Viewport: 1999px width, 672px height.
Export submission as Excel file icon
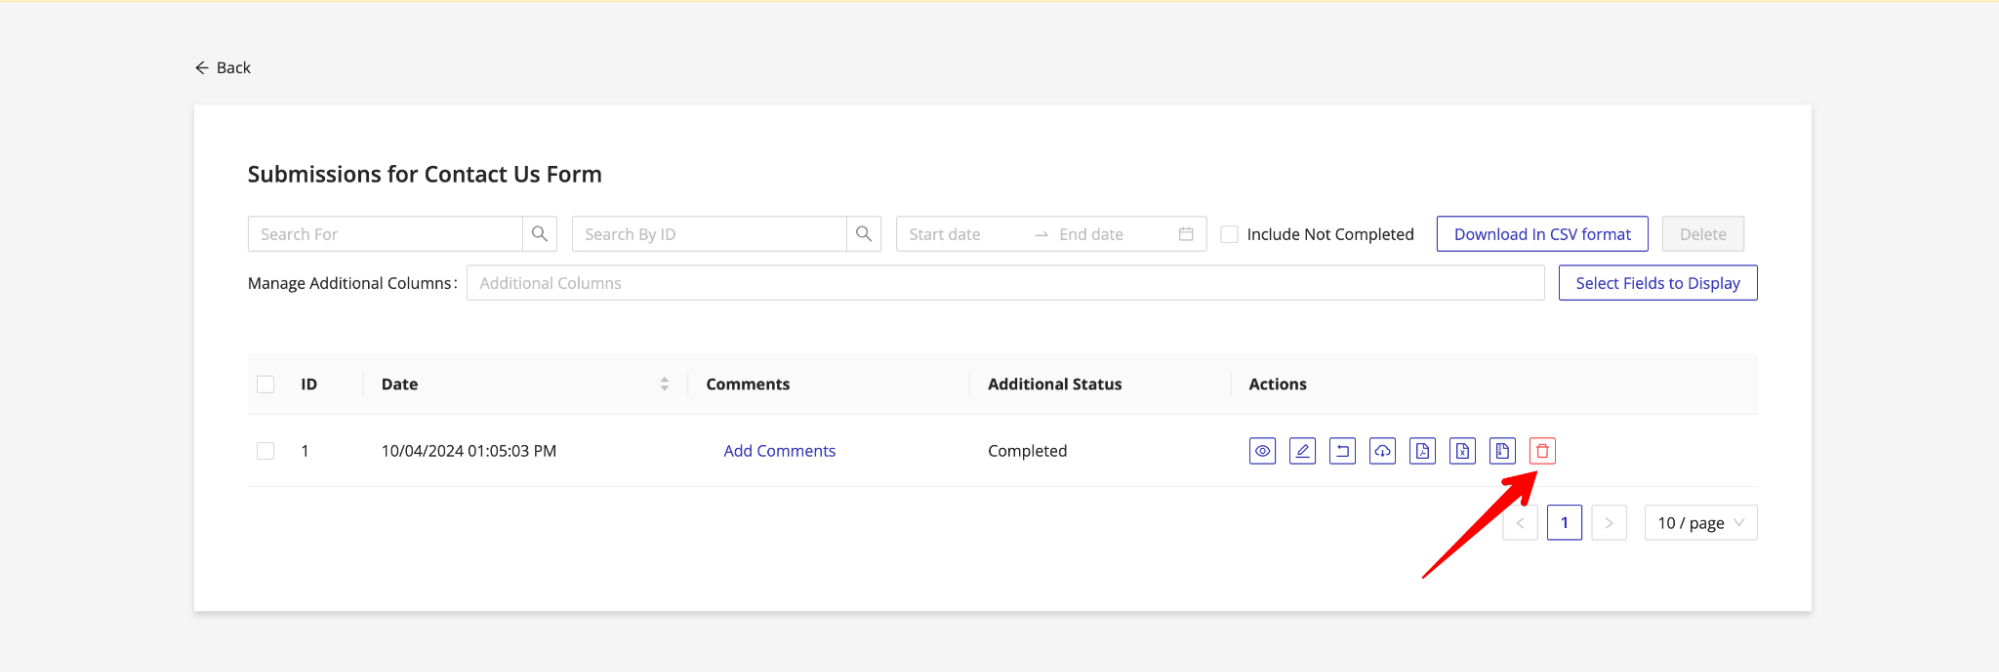click(x=1462, y=451)
